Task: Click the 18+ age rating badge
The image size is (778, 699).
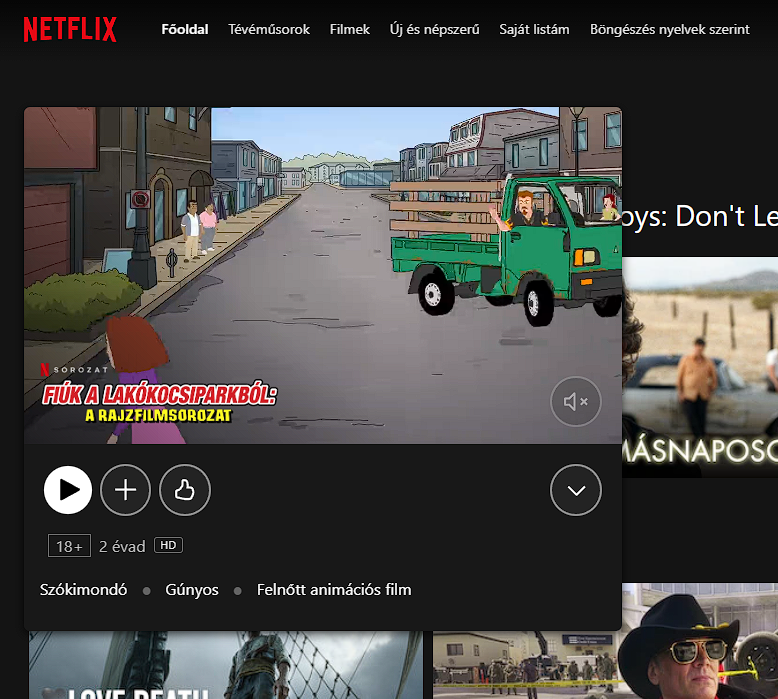Action: tap(69, 546)
